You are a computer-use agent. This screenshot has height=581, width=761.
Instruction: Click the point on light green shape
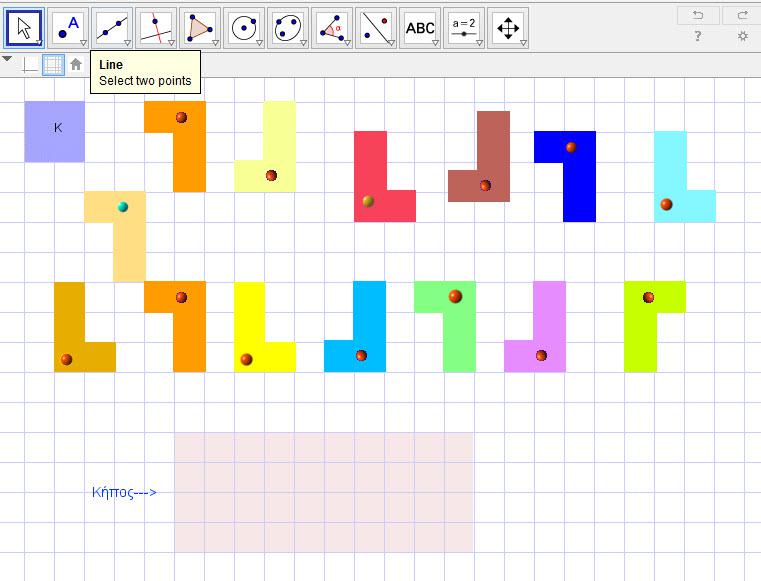click(455, 296)
